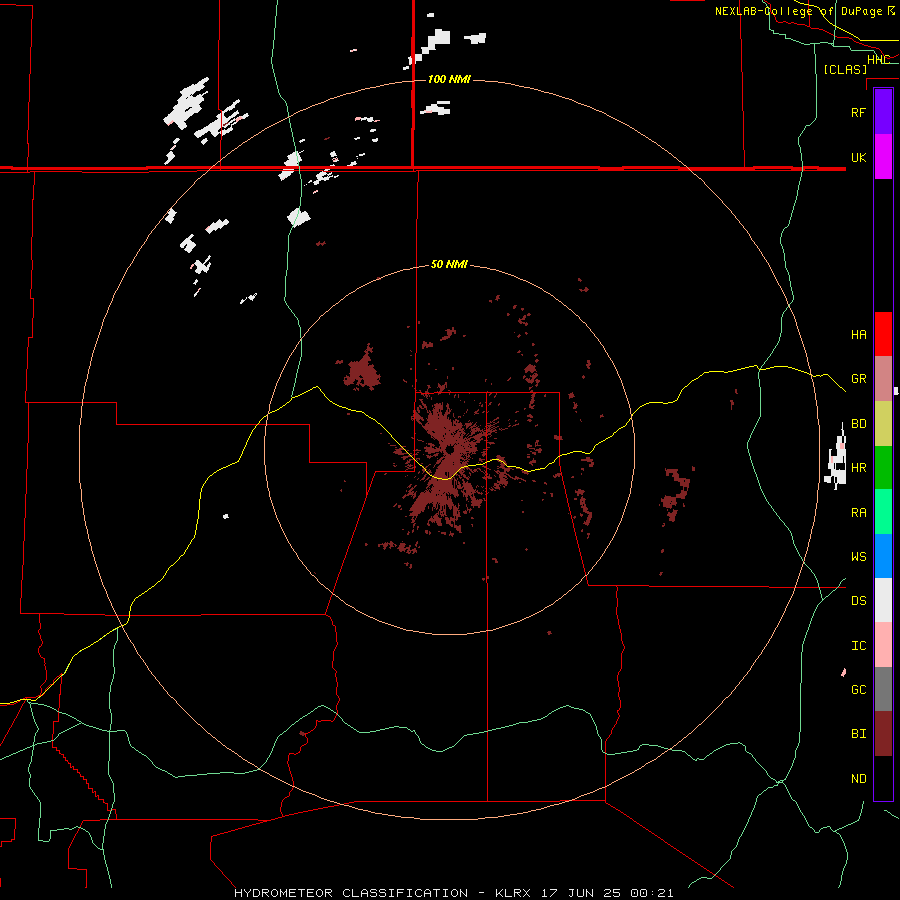The width and height of the screenshot is (900, 900).
Task: Click the "ND" legend label
Action: pos(858,779)
